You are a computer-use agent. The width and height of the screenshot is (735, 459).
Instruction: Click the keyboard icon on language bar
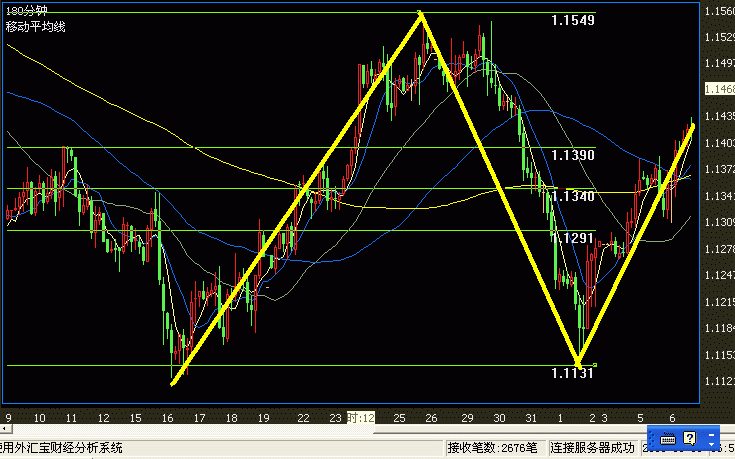(x=668, y=439)
